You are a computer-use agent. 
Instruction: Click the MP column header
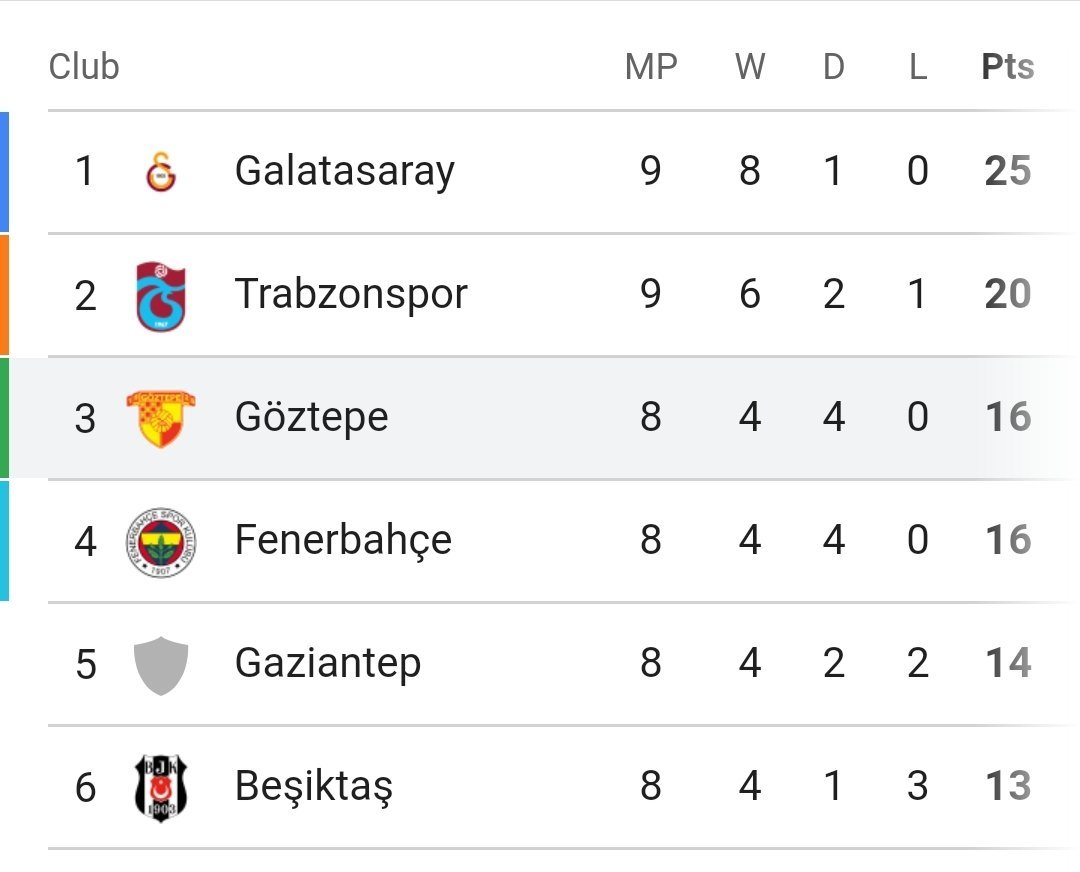(x=651, y=67)
